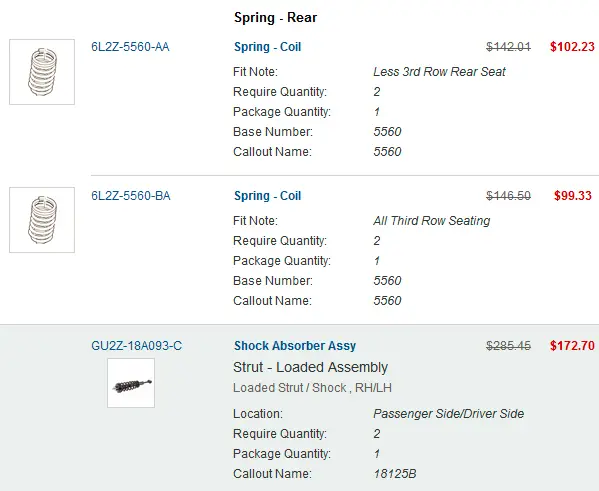This screenshot has height=491, width=599.
Task: Open the 6L2Z-5560-AA coil spring thumbnail
Action: tap(42, 72)
